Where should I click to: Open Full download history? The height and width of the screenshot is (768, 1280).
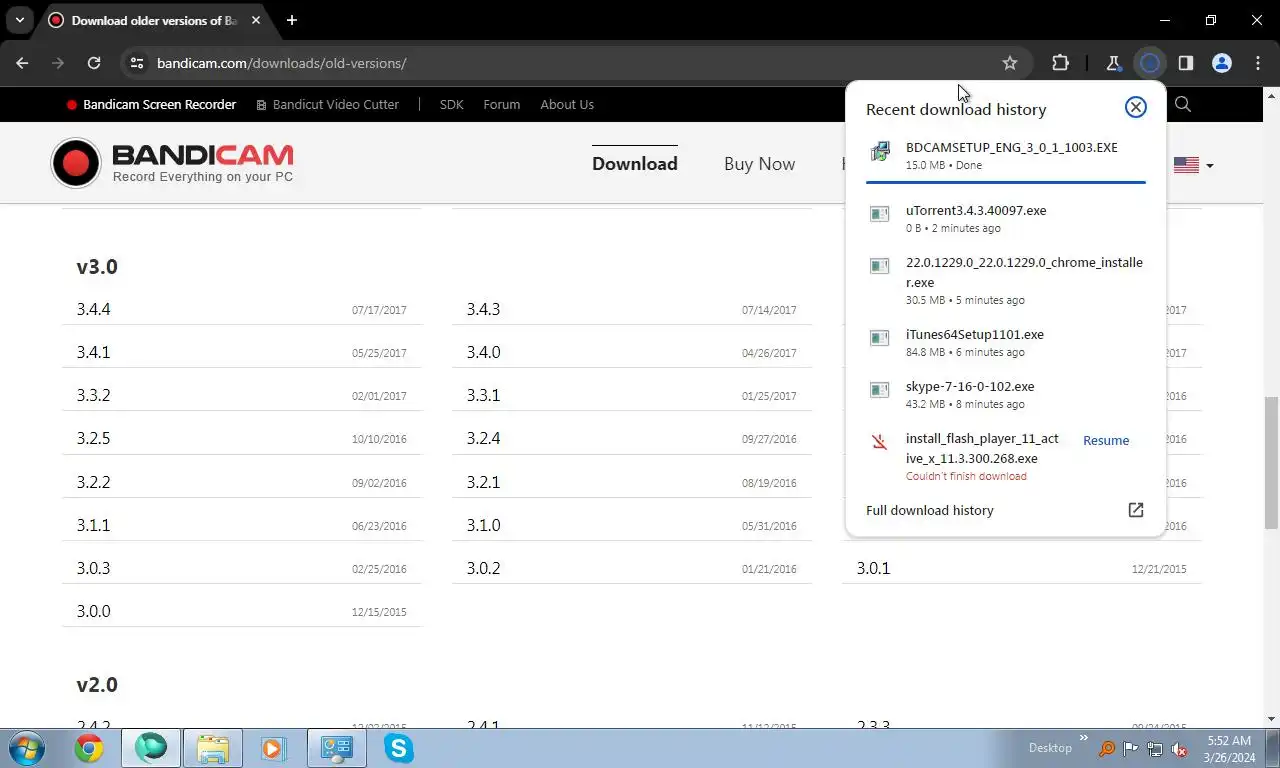pyautogui.click(x=930, y=510)
